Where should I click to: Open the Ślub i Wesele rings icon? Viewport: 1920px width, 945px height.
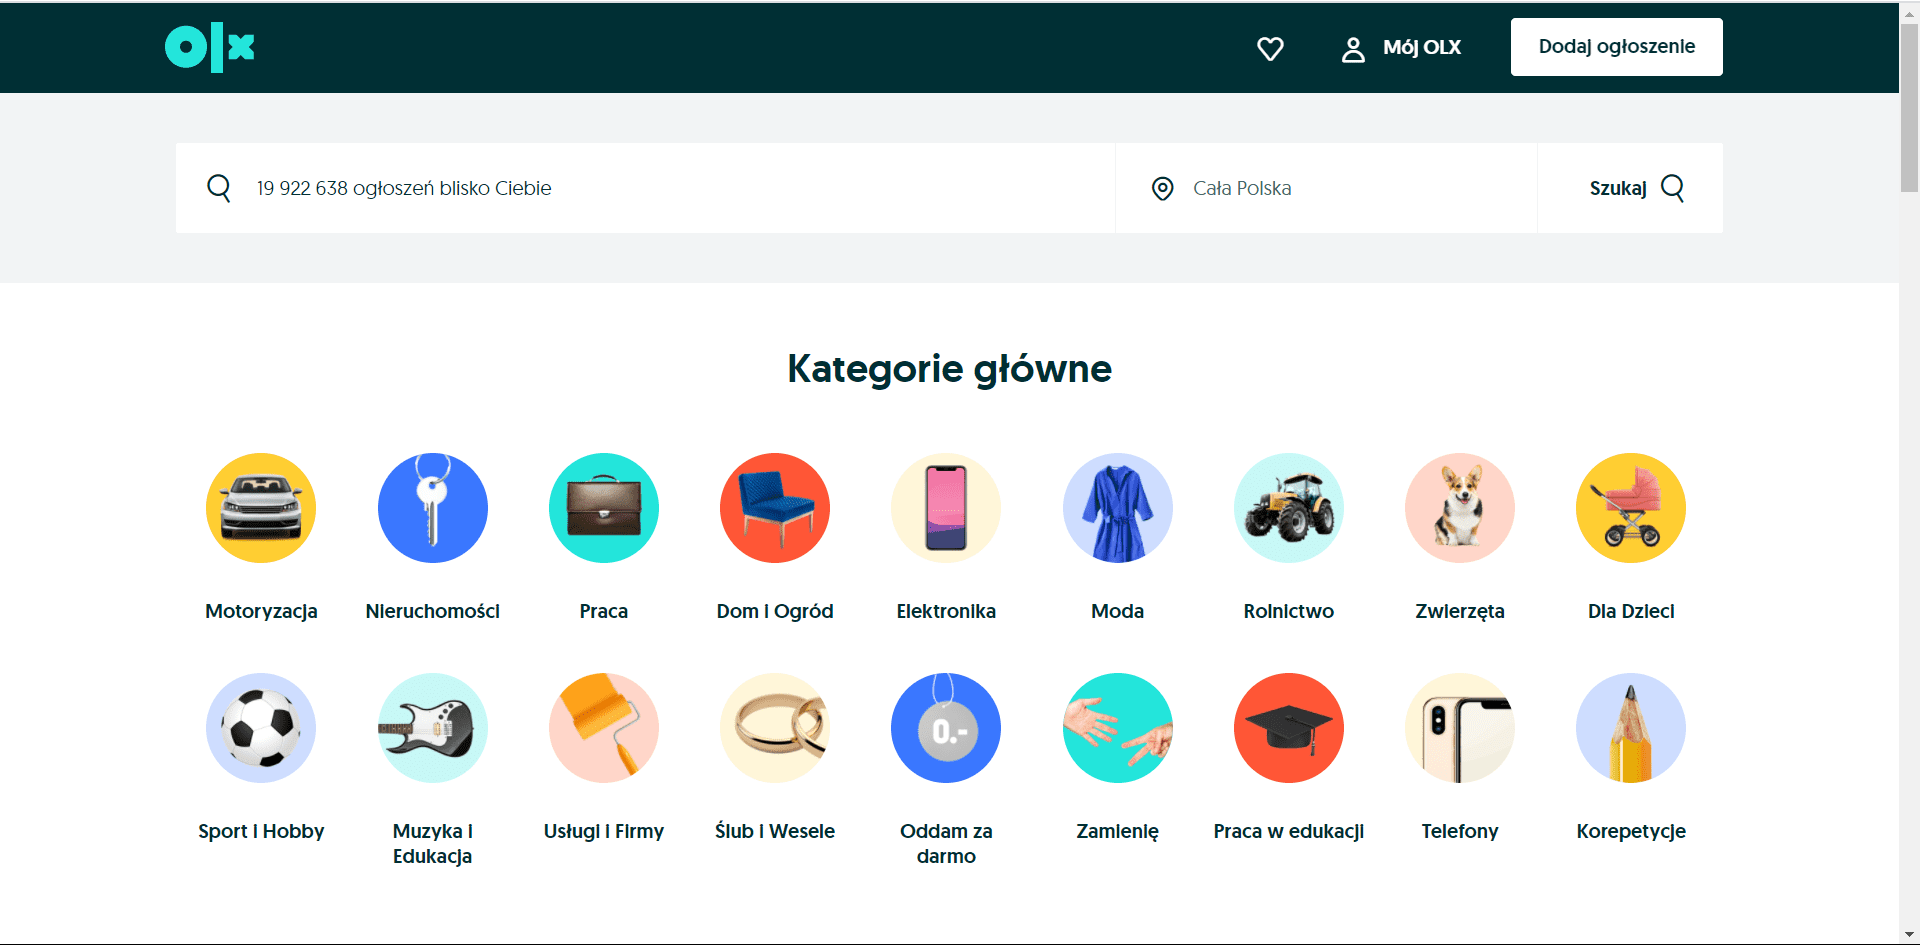coord(775,728)
